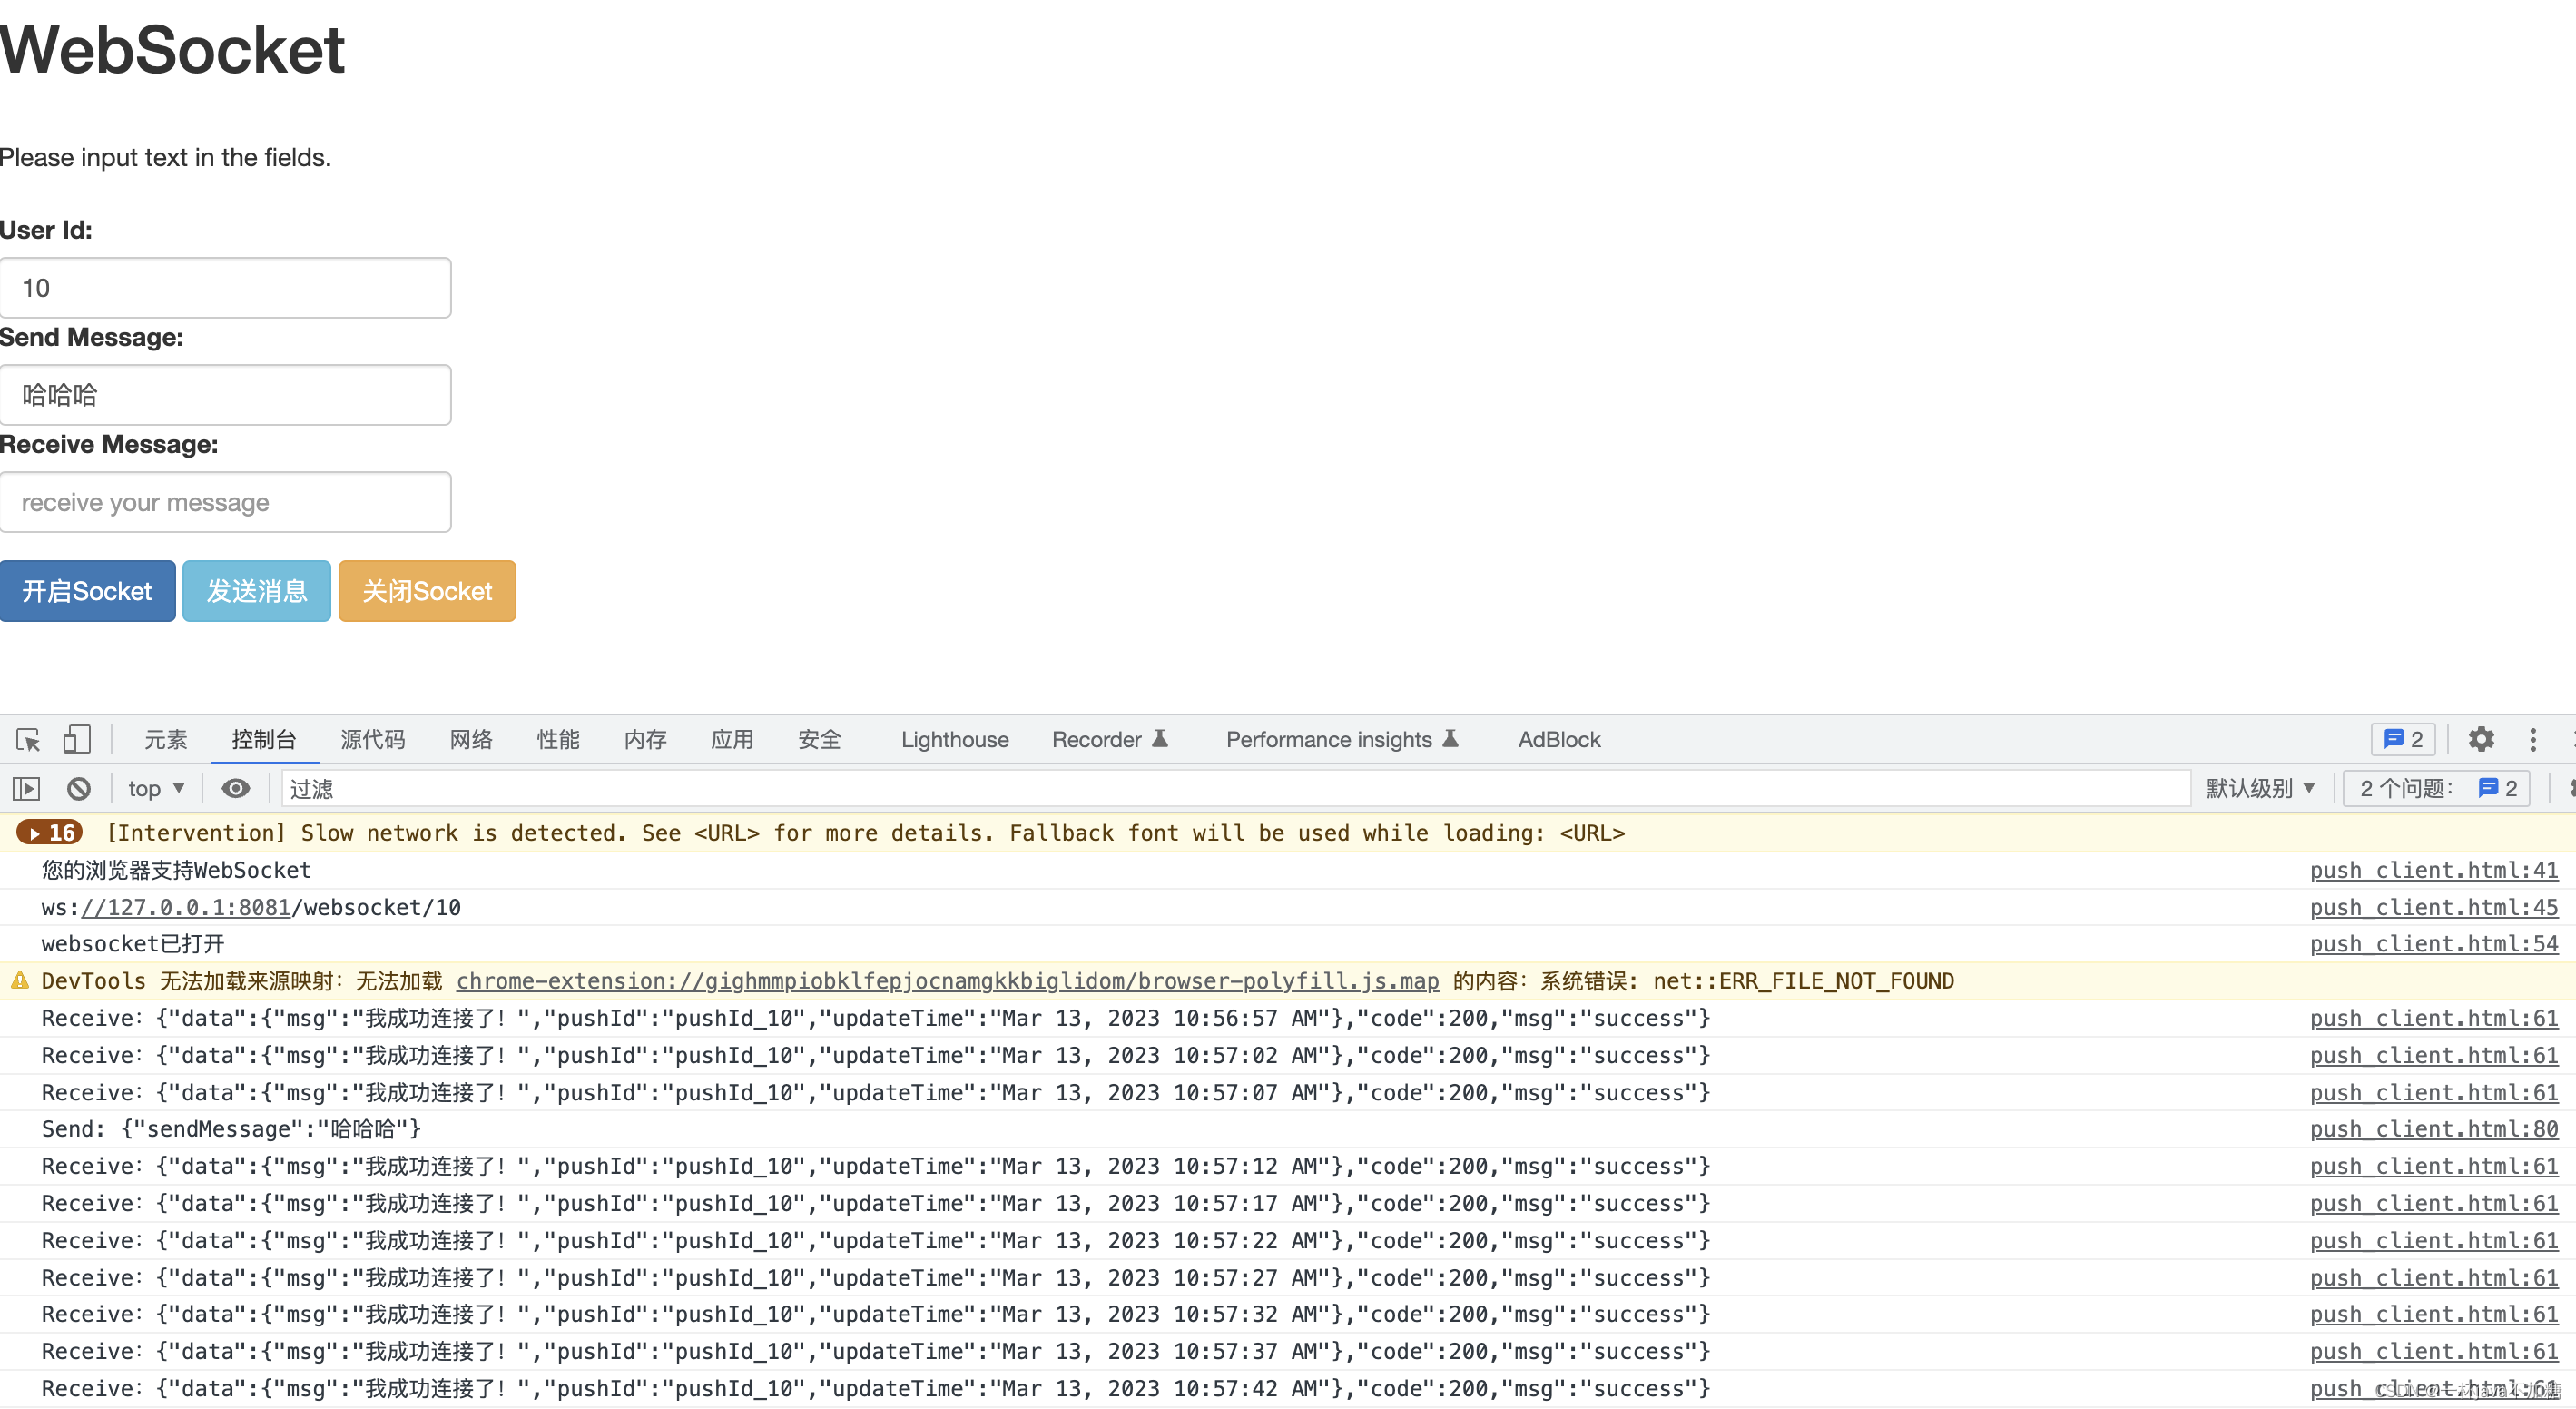
Task: Focus the User Id input field
Action: coord(226,288)
